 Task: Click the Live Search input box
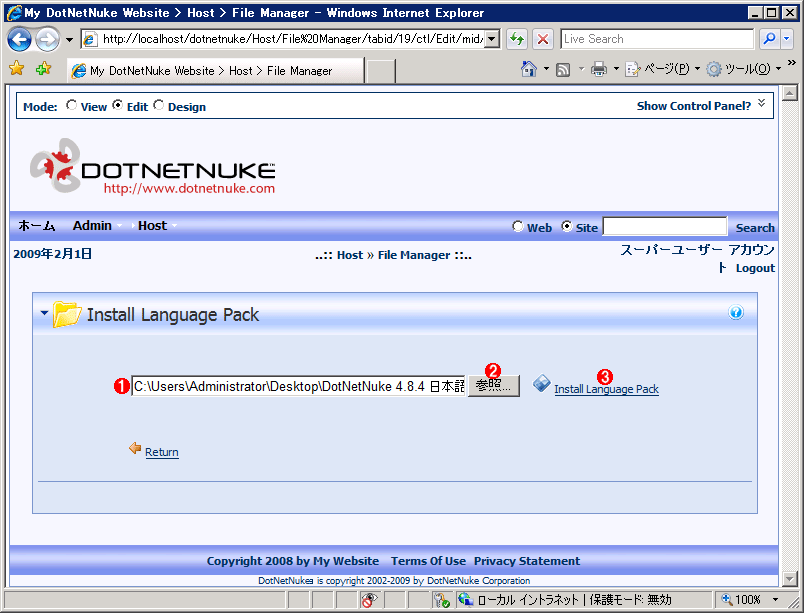click(657, 39)
